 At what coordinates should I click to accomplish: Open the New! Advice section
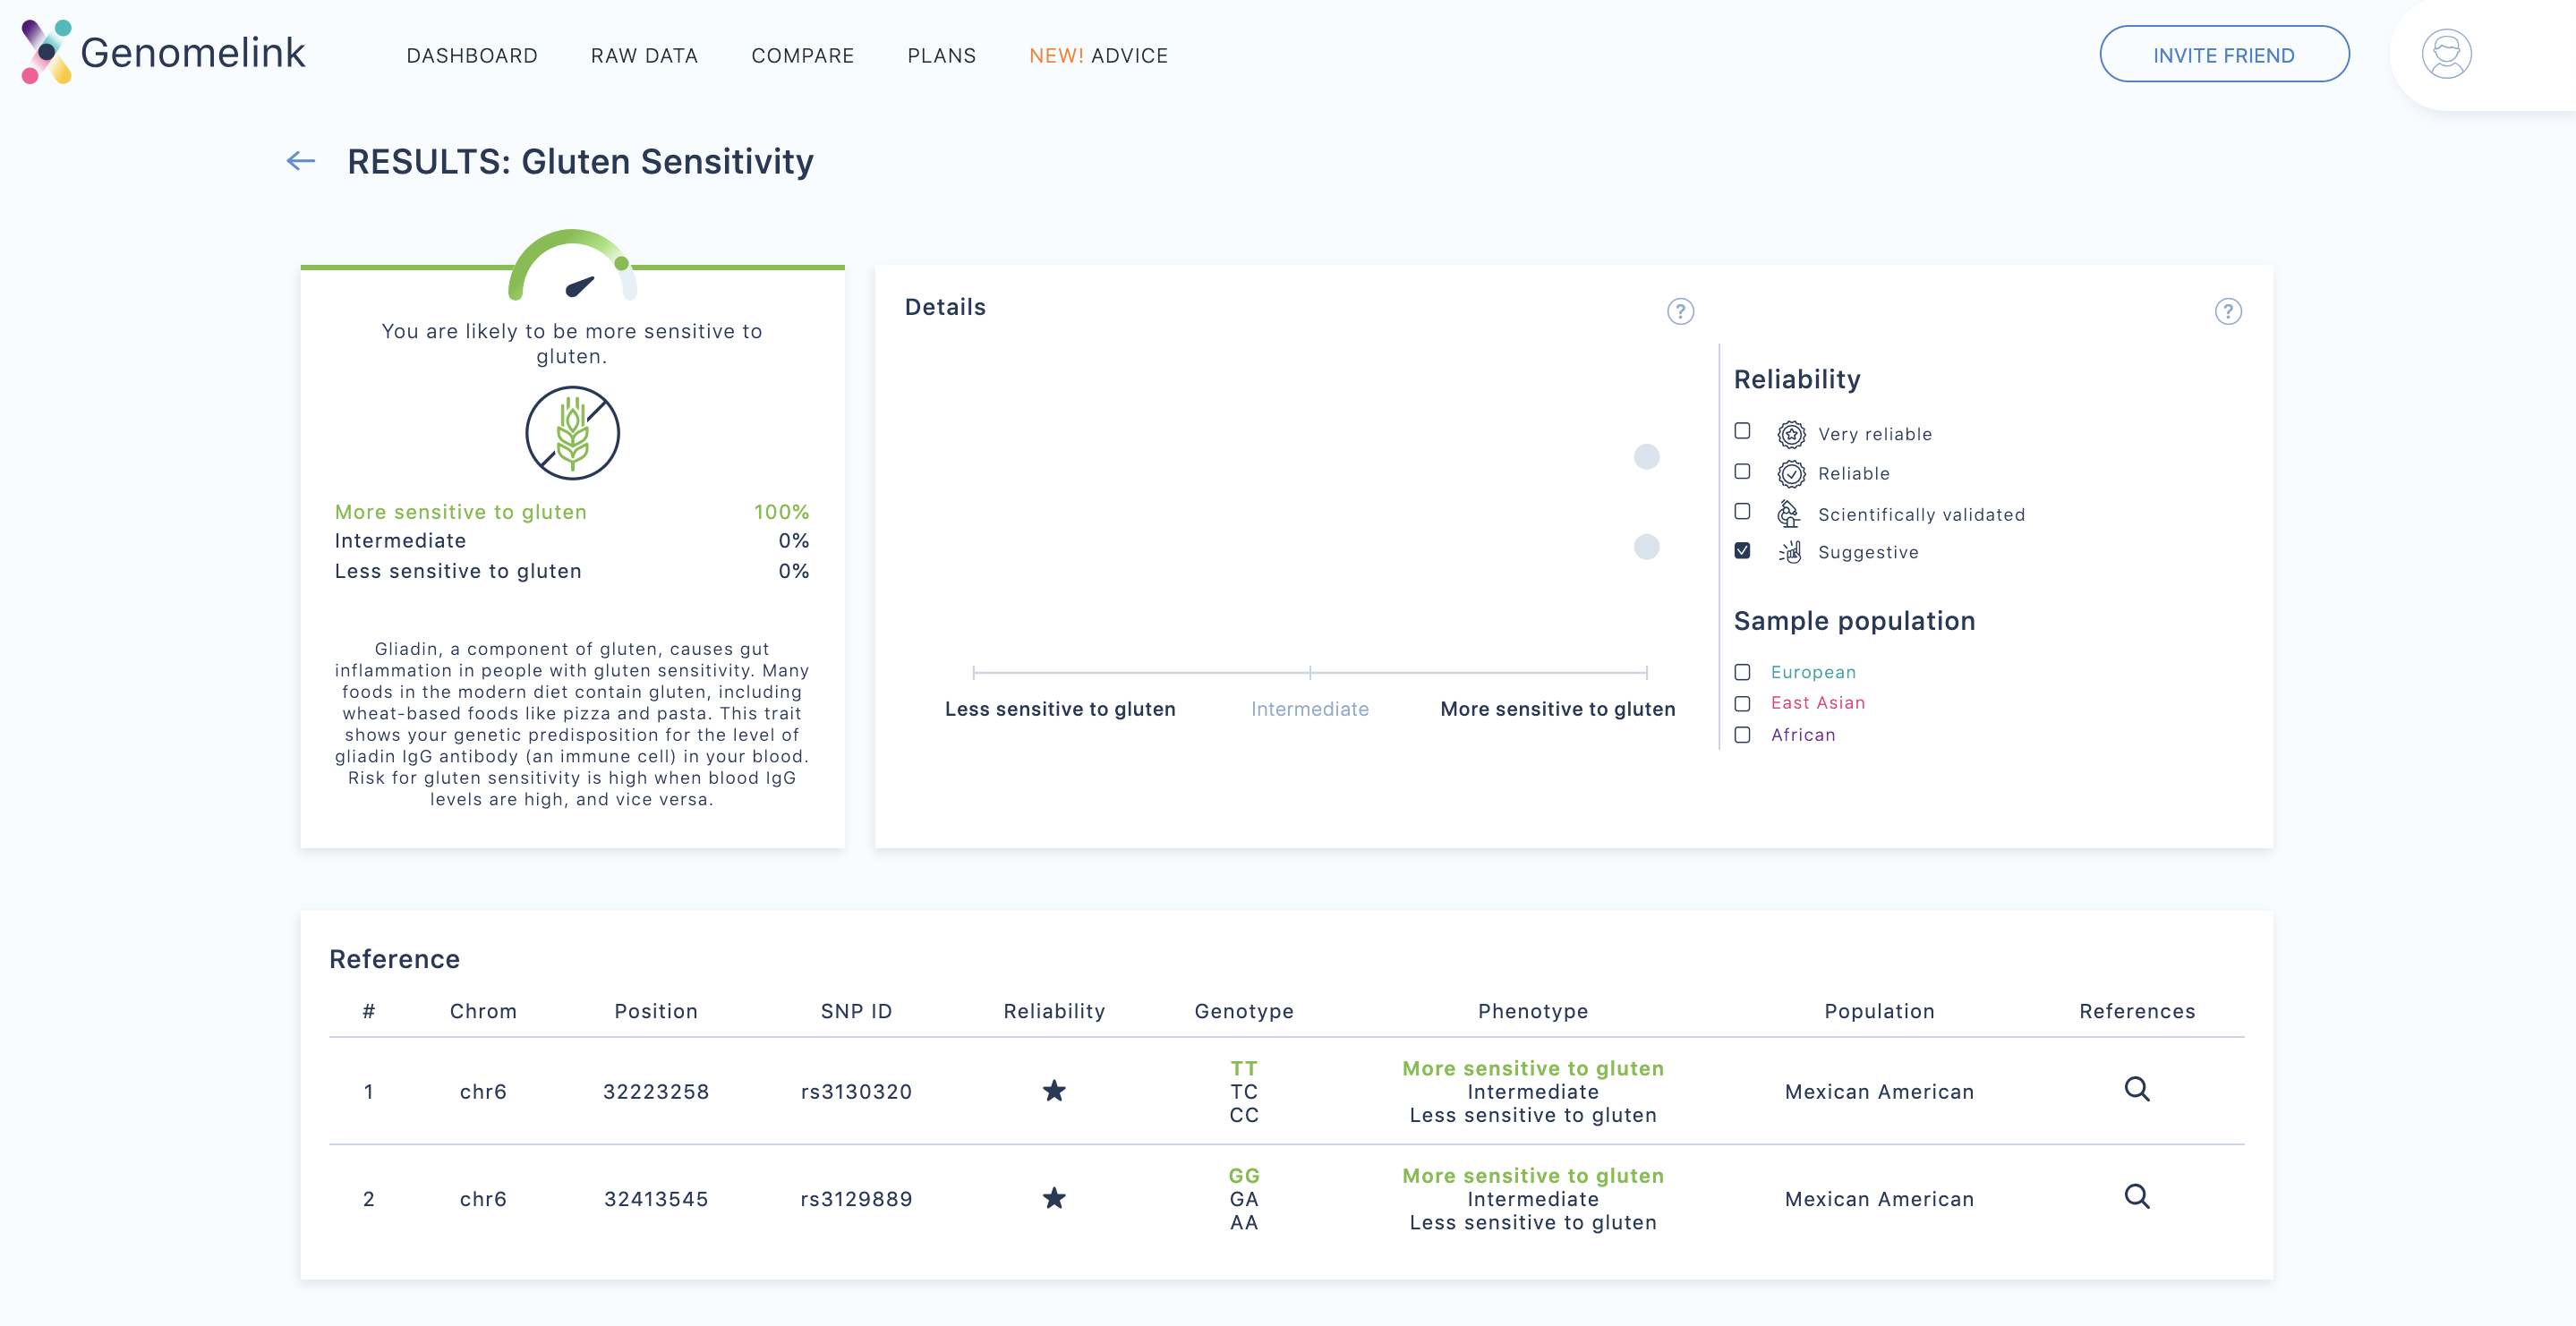click(1098, 56)
